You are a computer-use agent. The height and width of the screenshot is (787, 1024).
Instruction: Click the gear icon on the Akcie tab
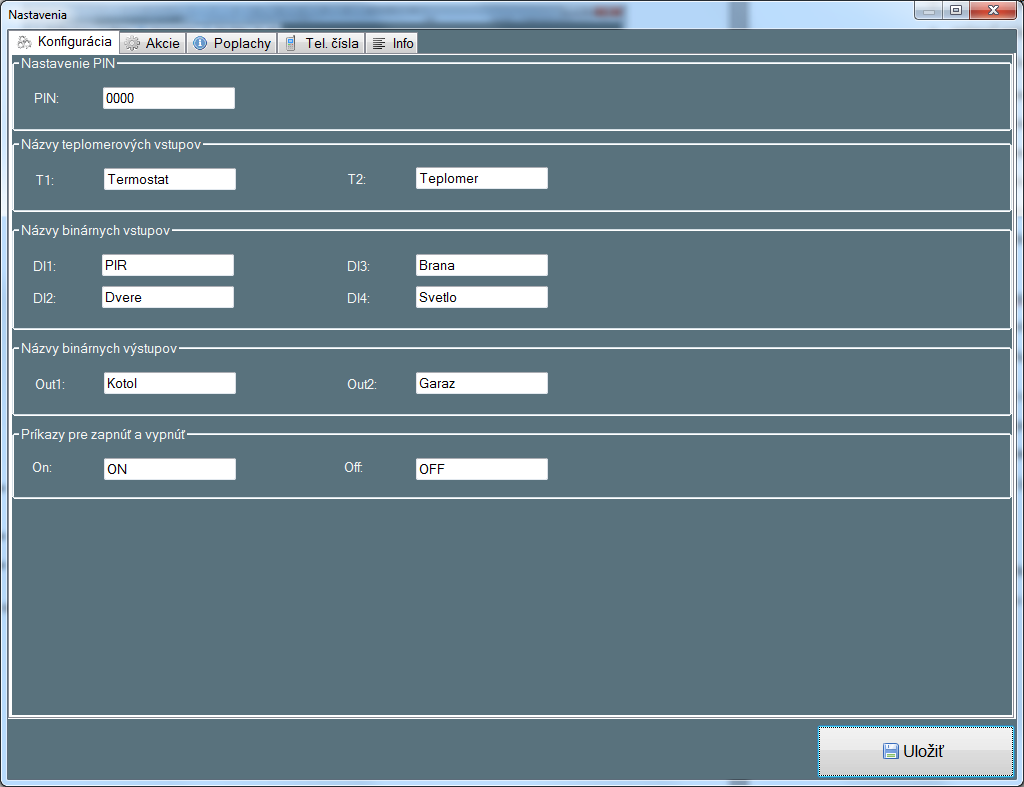pyautogui.click(x=133, y=44)
